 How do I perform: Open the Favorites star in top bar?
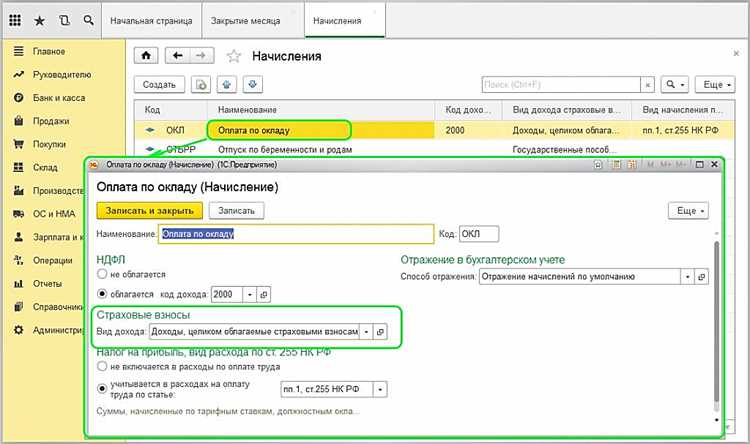point(40,21)
